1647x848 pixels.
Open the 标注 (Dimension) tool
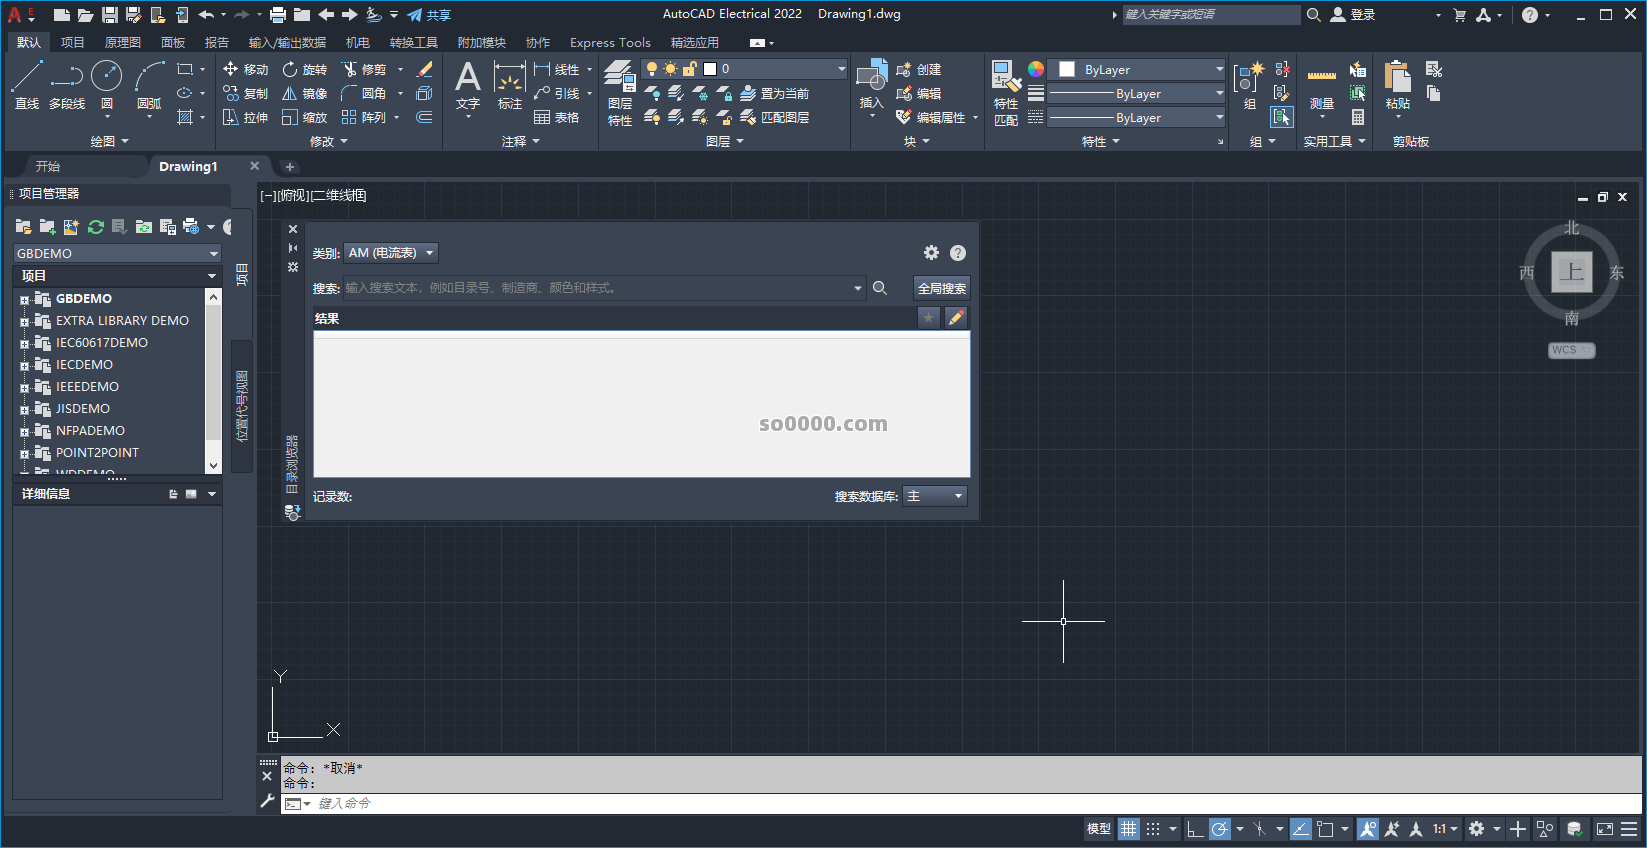click(510, 86)
